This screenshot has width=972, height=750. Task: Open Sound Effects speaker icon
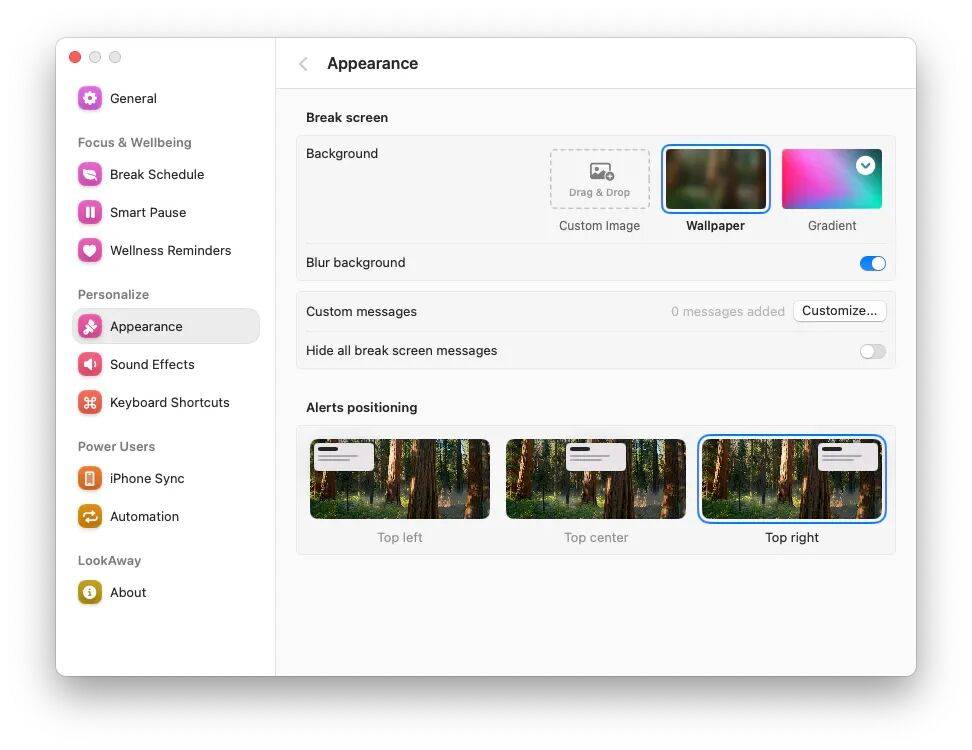pos(90,364)
